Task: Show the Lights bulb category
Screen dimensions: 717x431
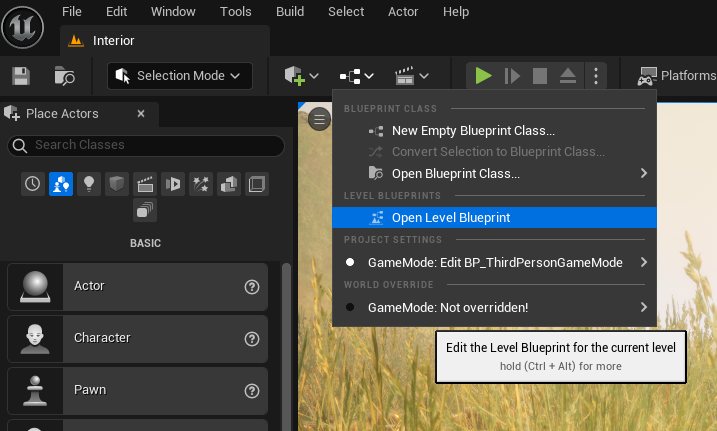Action: coord(89,184)
